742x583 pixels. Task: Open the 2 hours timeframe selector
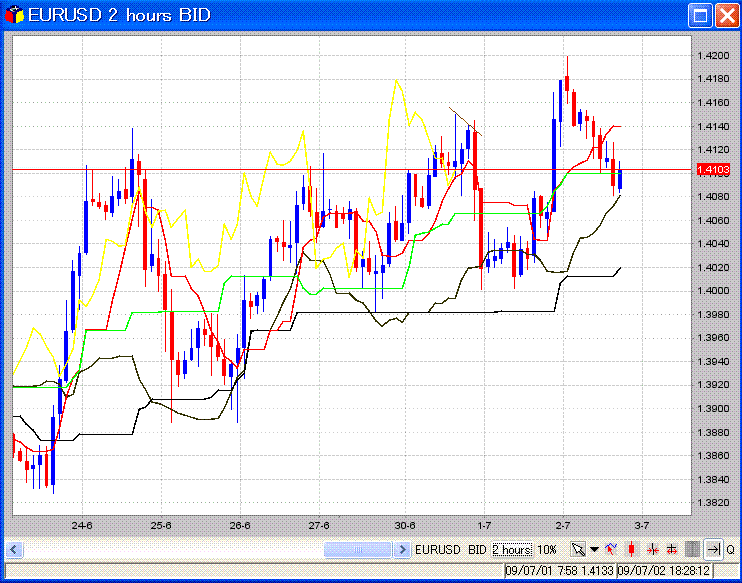tap(512, 549)
